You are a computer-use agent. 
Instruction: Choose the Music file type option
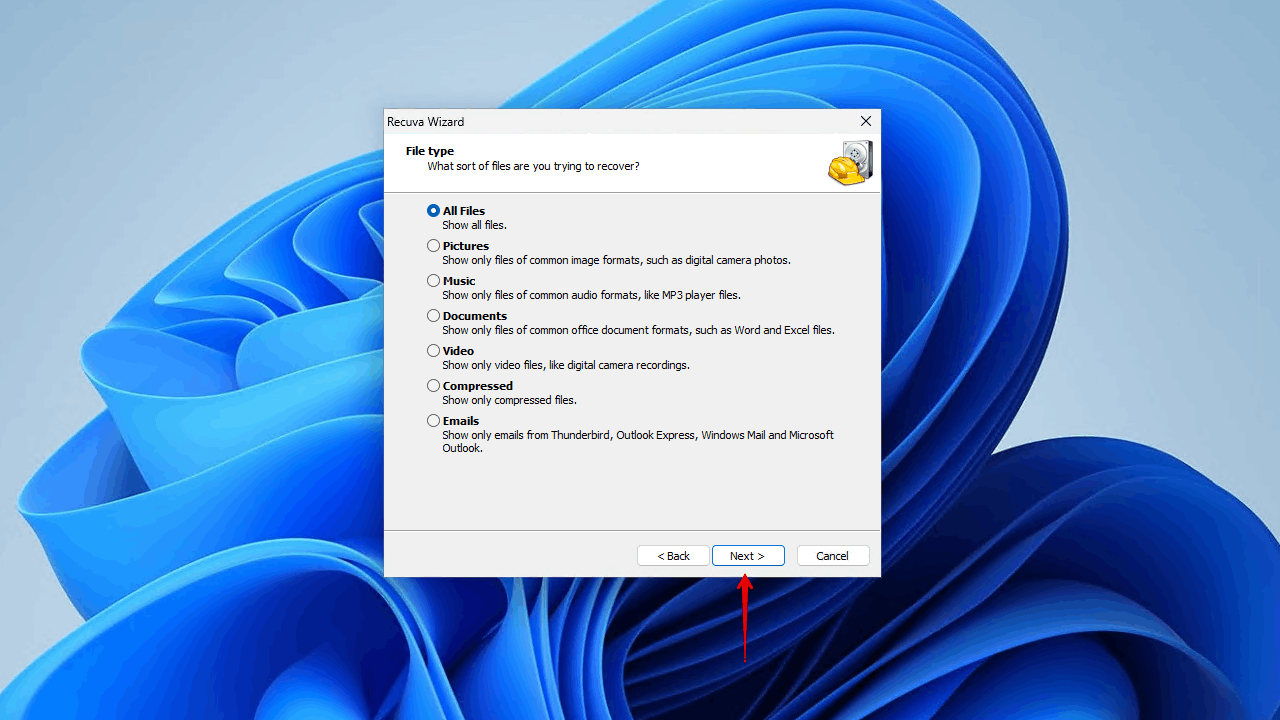click(433, 281)
